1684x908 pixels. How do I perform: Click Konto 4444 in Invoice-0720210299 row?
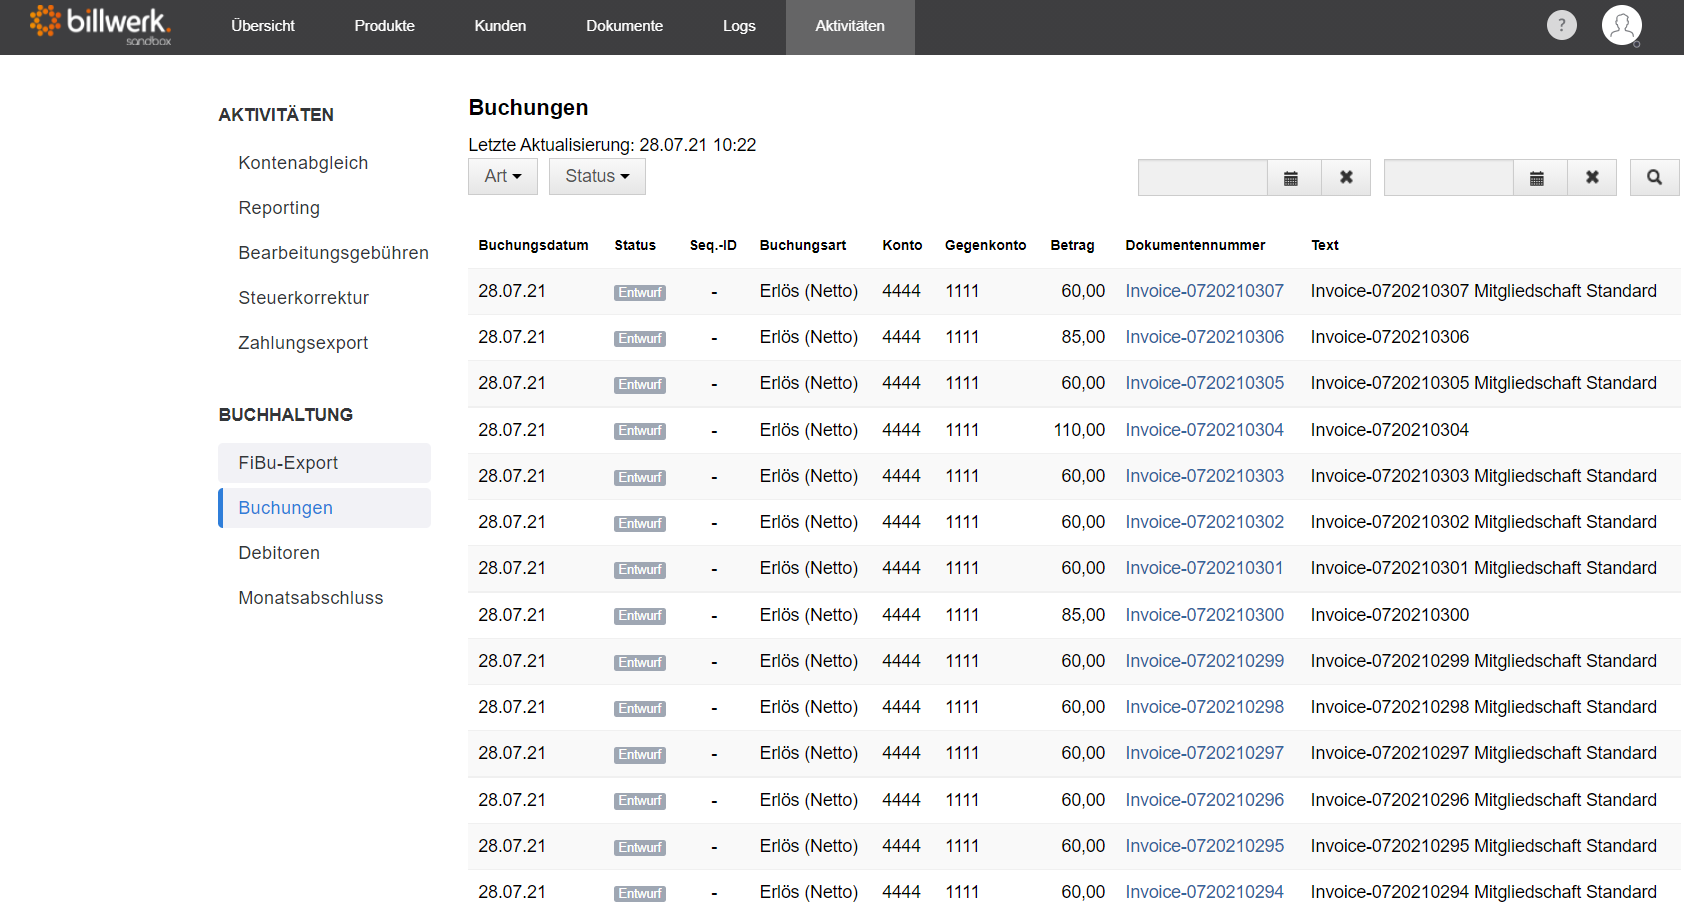pyautogui.click(x=901, y=661)
